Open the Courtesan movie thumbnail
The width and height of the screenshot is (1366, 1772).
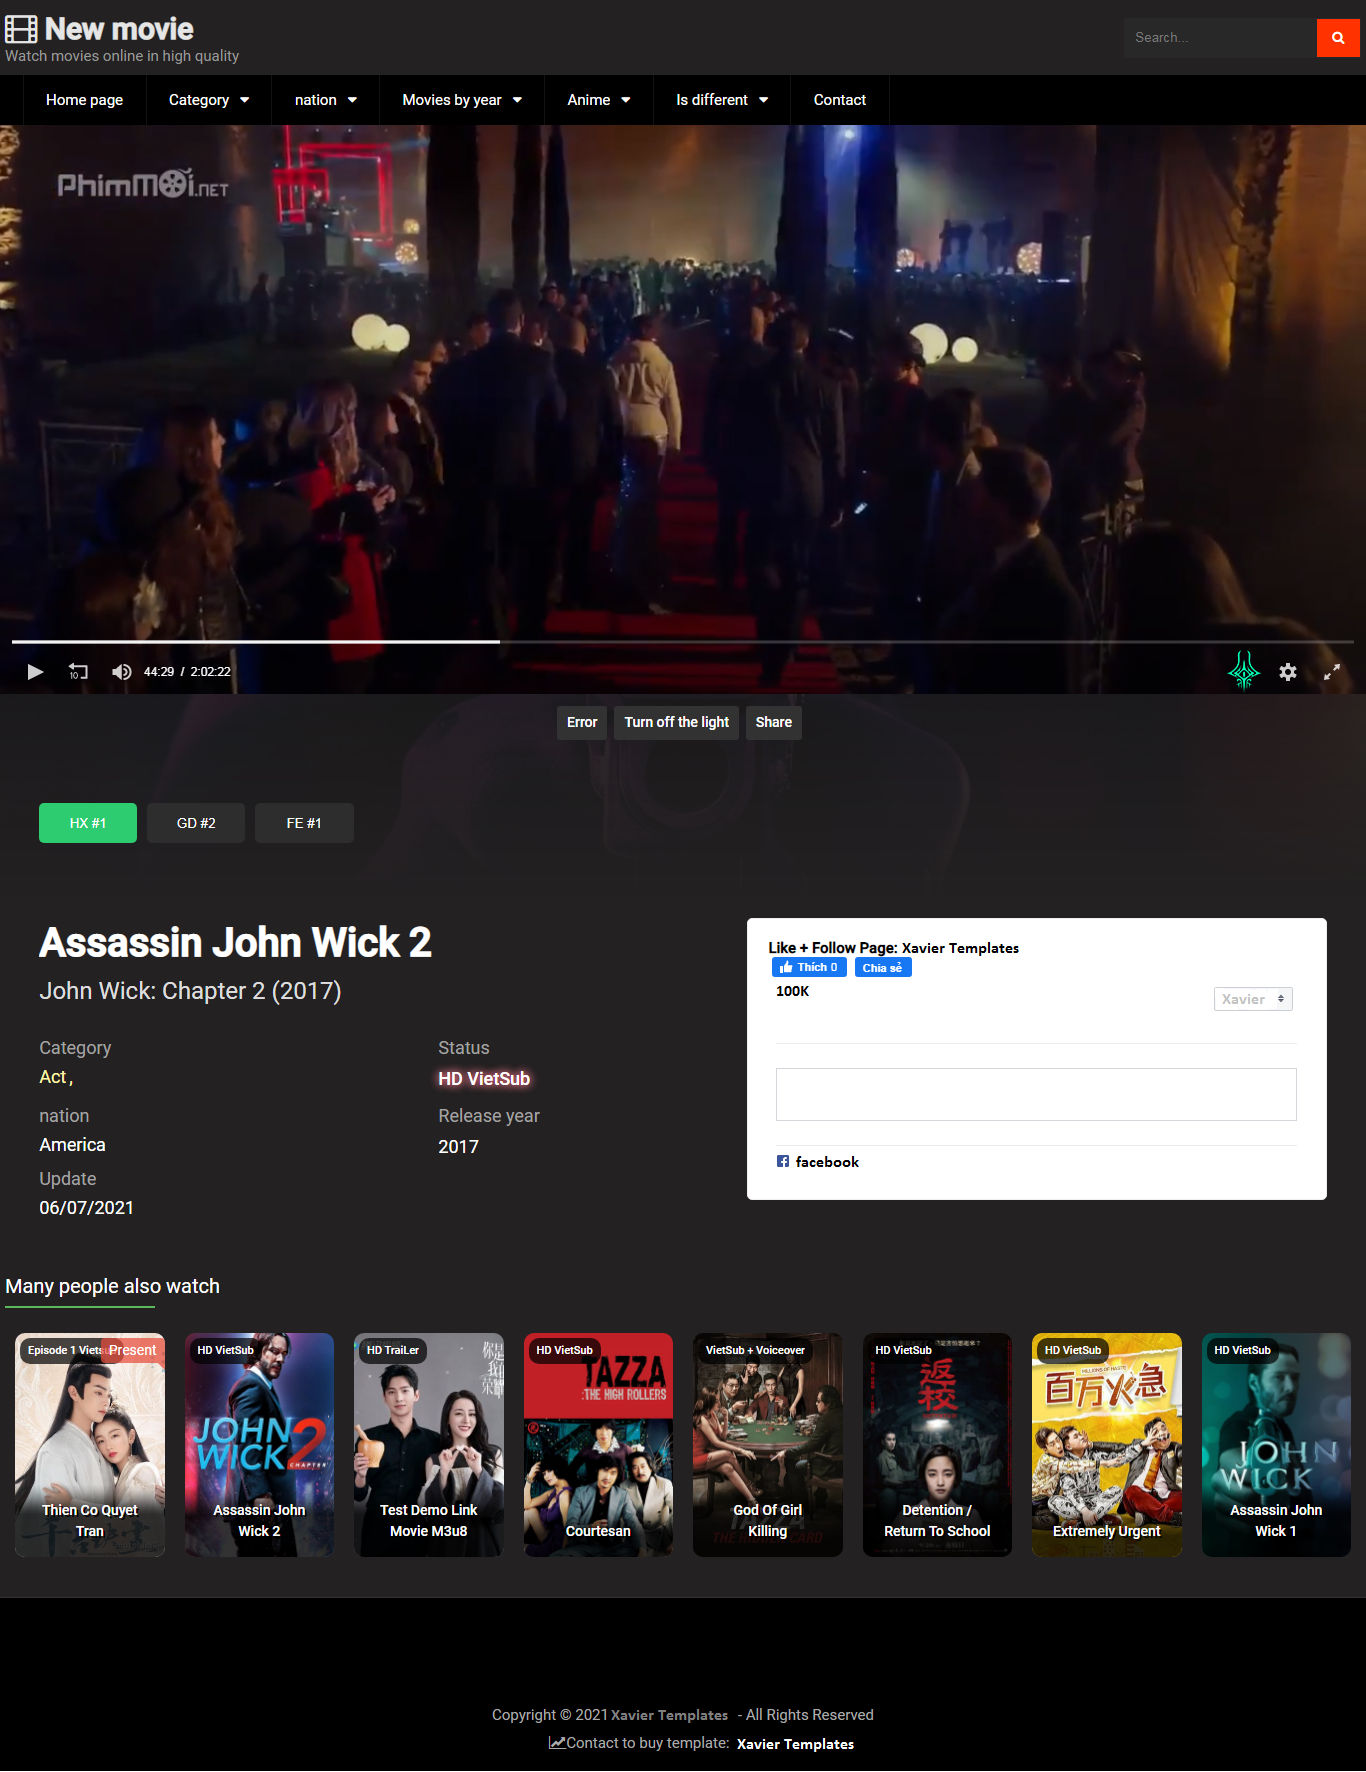pos(598,1445)
